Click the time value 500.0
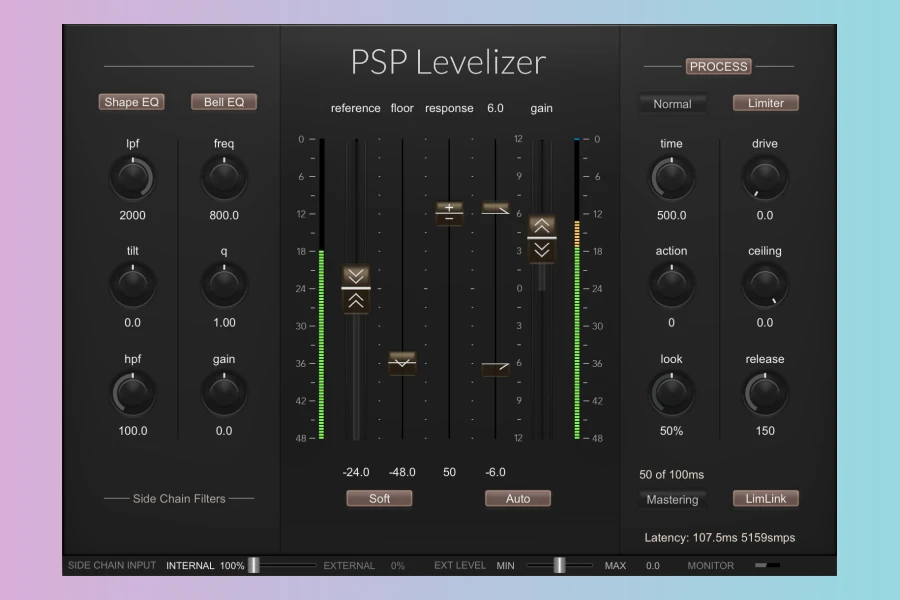 (672, 215)
